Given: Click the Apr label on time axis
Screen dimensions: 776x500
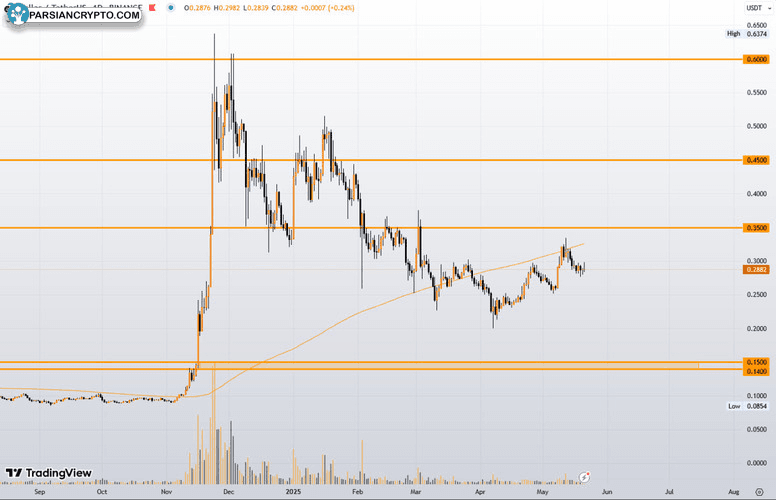Looking at the screenshot, I should (x=480, y=492).
